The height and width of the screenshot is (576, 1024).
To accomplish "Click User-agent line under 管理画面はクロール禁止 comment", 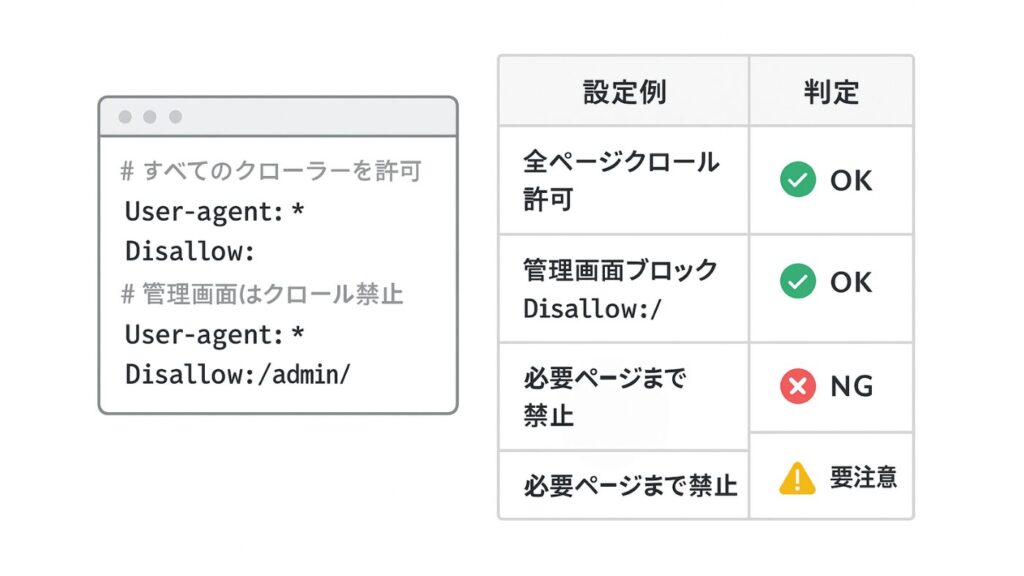I will [x=214, y=334].
